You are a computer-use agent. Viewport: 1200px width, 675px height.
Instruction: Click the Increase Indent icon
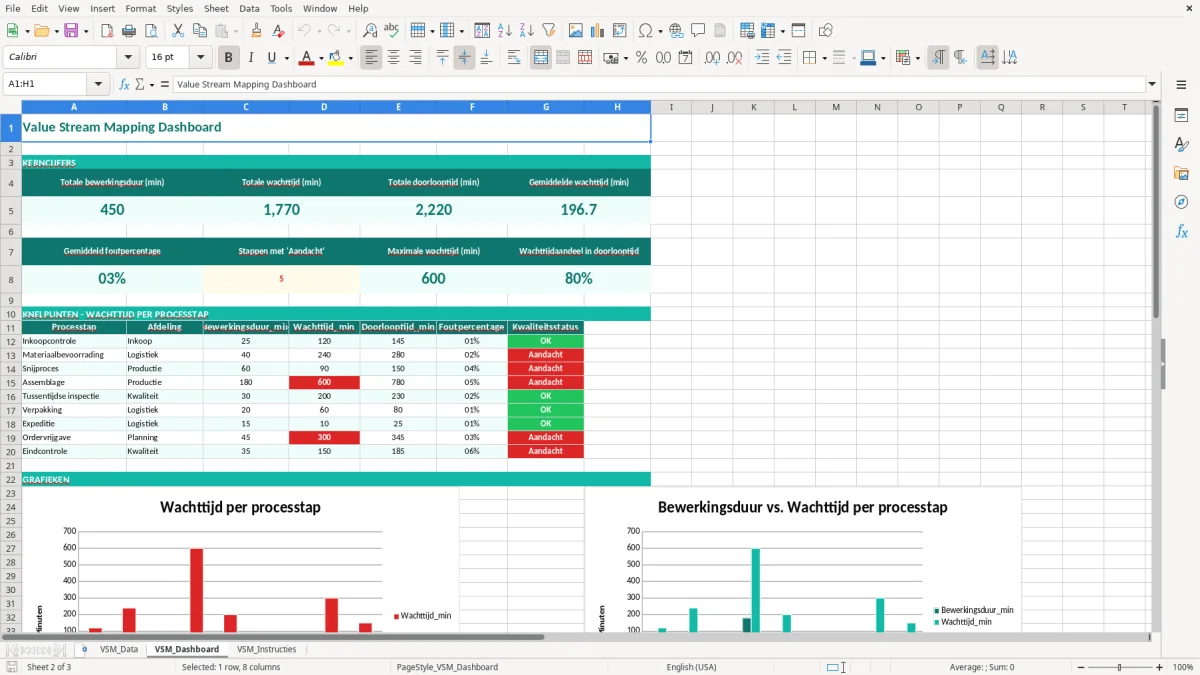pyautogui.click(x=762, y=58)
